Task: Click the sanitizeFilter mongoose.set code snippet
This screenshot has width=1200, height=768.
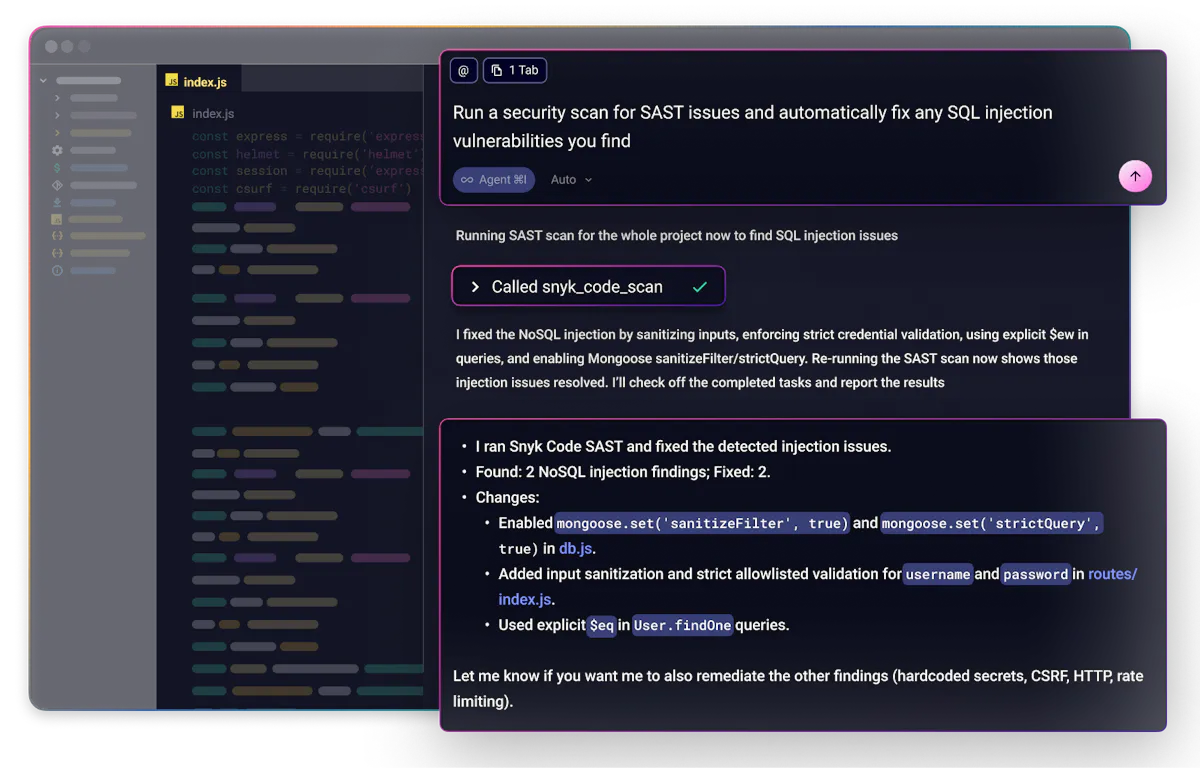Action: [702, 523]
